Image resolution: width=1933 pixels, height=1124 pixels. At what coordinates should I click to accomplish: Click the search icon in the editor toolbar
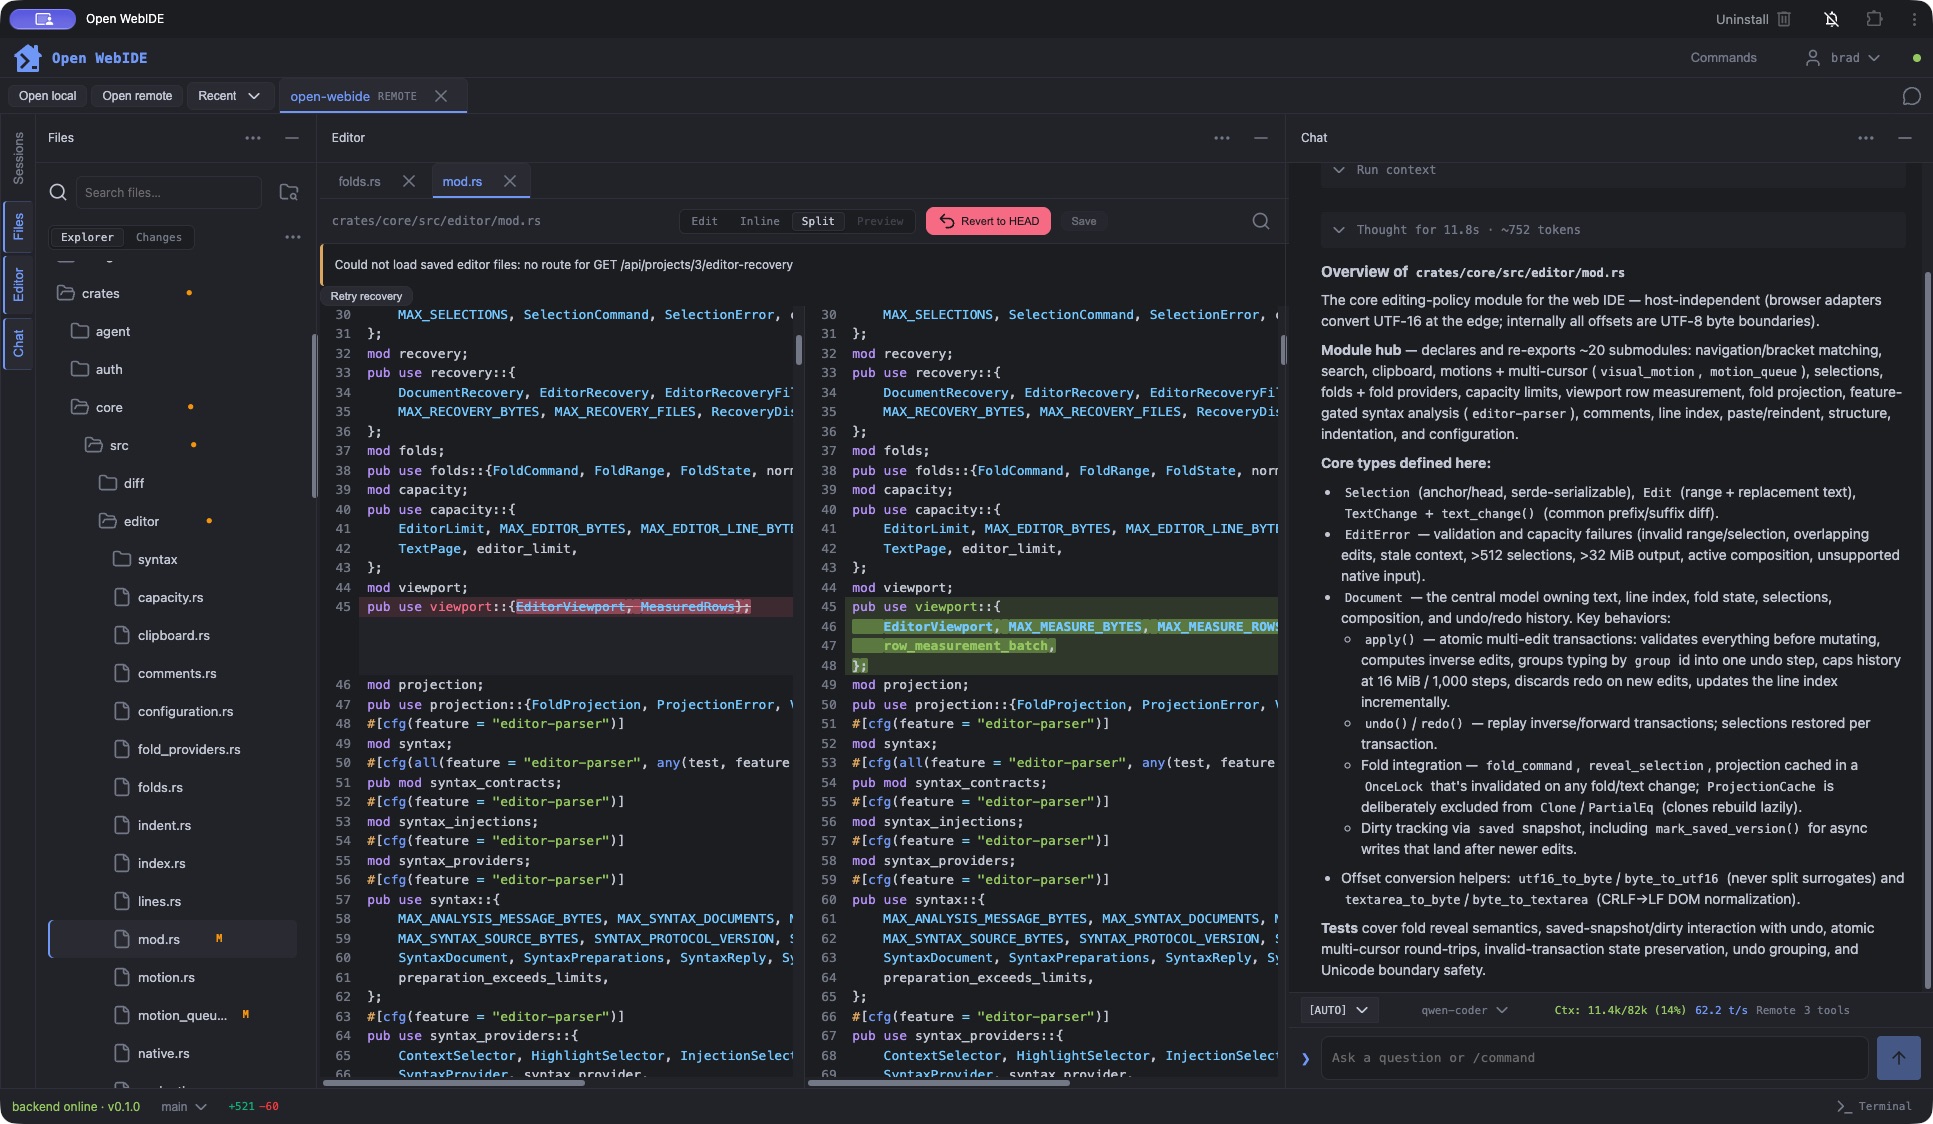click(1261, 221)
